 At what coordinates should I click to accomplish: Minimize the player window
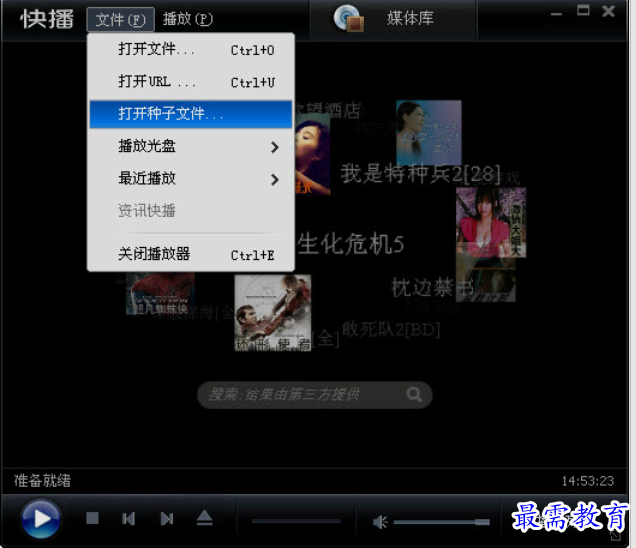point(556,13)
